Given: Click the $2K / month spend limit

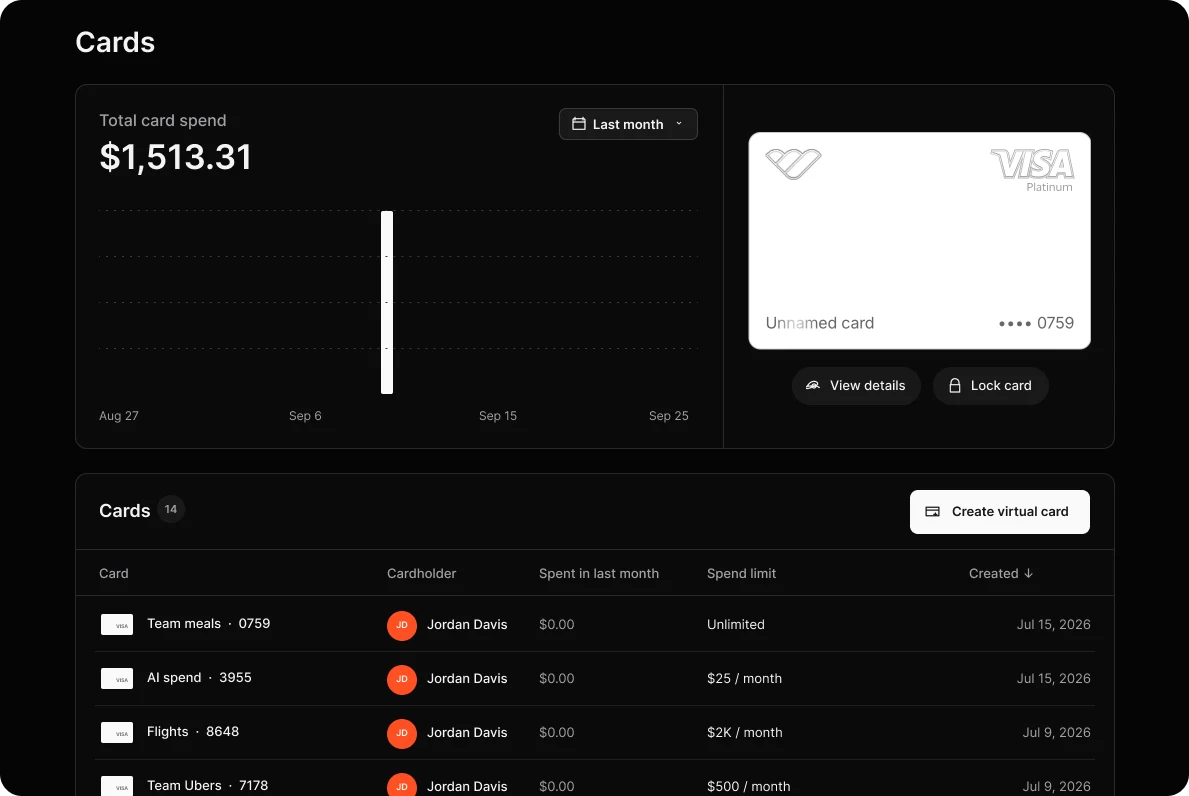Looking at the screenshot, I should [745, 732].
